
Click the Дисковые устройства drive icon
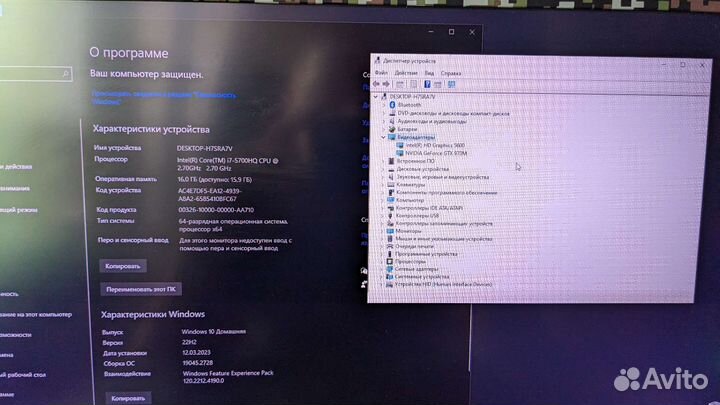coord(391,169)
